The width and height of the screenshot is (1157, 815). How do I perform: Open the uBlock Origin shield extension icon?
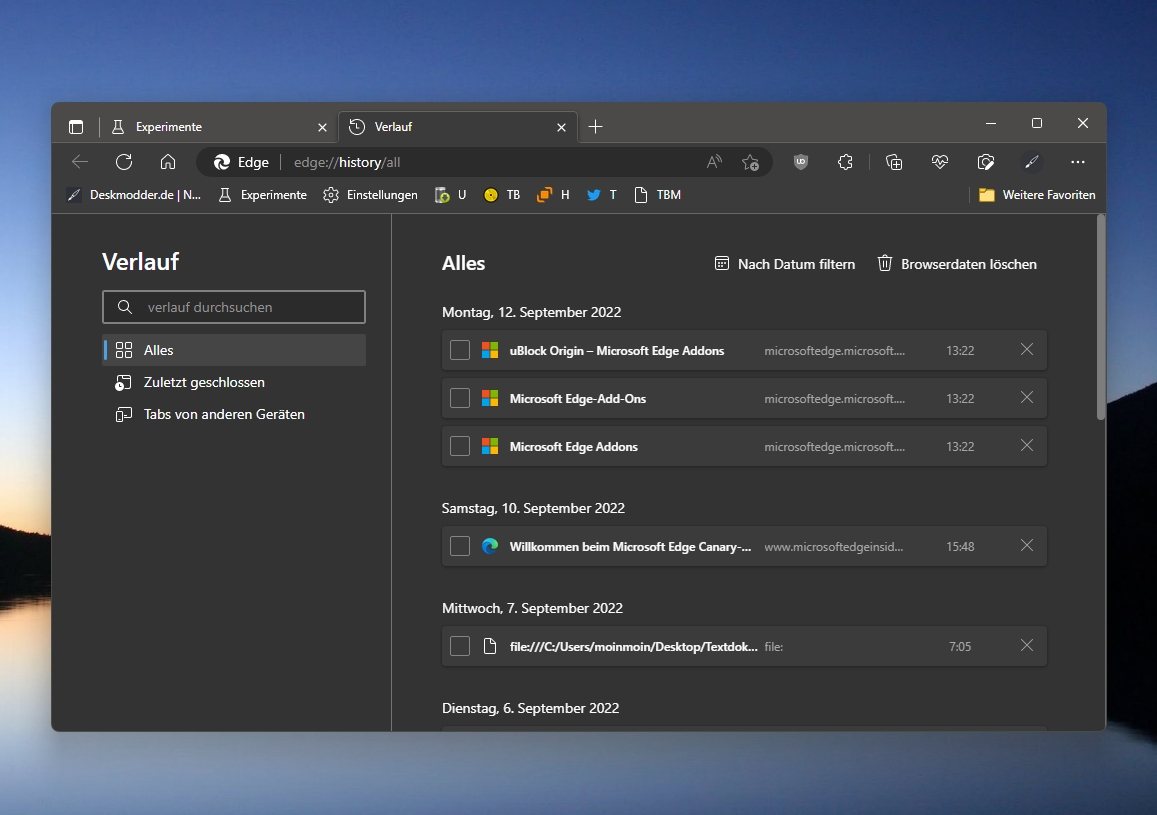801,162
